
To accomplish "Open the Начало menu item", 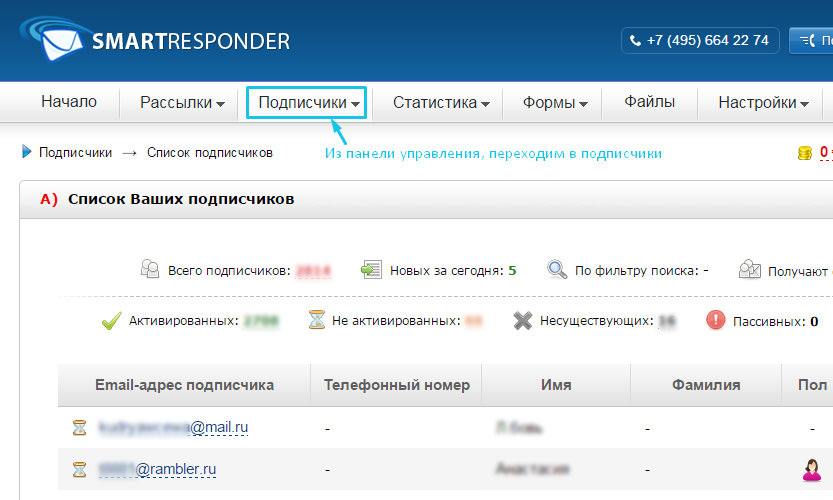I will coord(69,101).
